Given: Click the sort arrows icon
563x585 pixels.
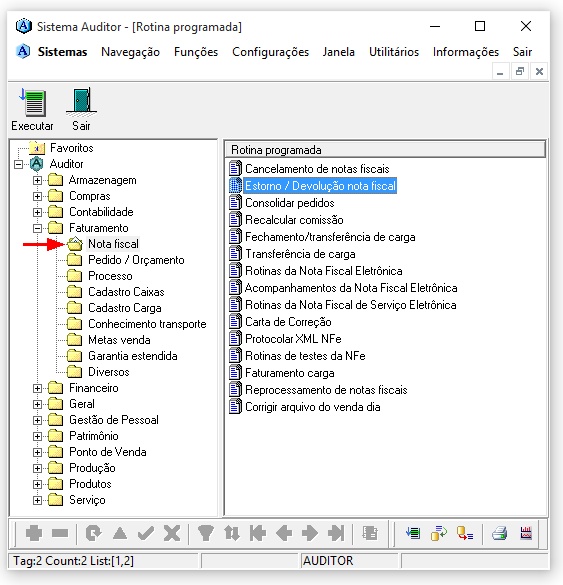Looking at the screenshot, I should click(x=232, y=533).
